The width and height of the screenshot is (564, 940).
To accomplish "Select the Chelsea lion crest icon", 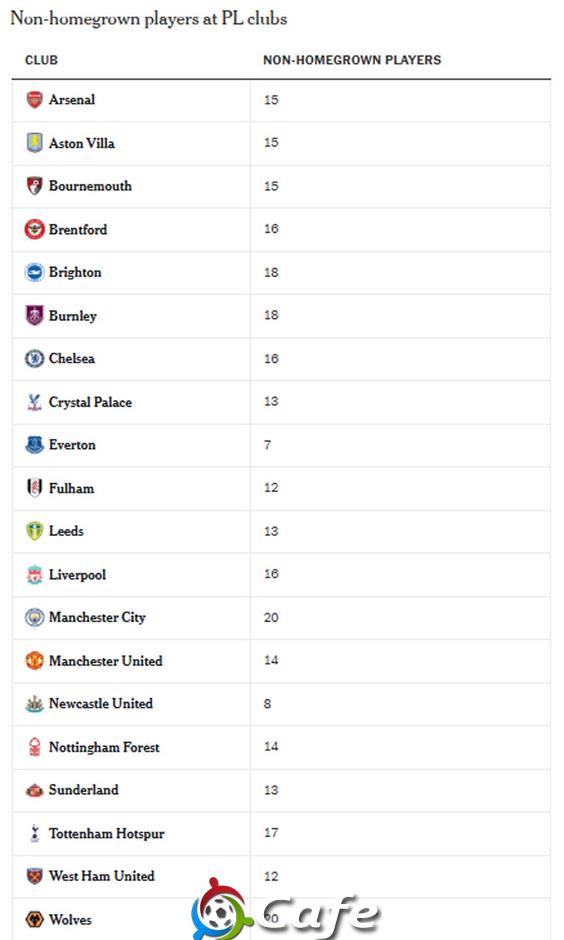I will click(35, 358).
